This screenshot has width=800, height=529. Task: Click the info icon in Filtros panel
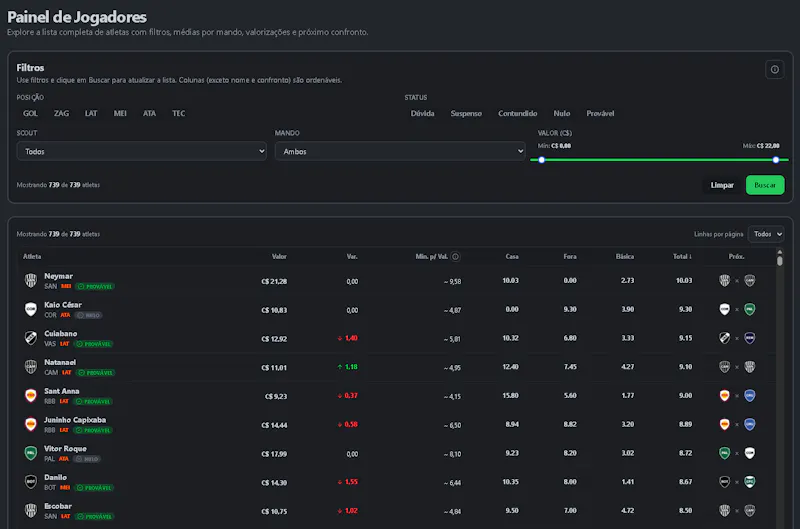pyautogui.click(x=774, y=69)
